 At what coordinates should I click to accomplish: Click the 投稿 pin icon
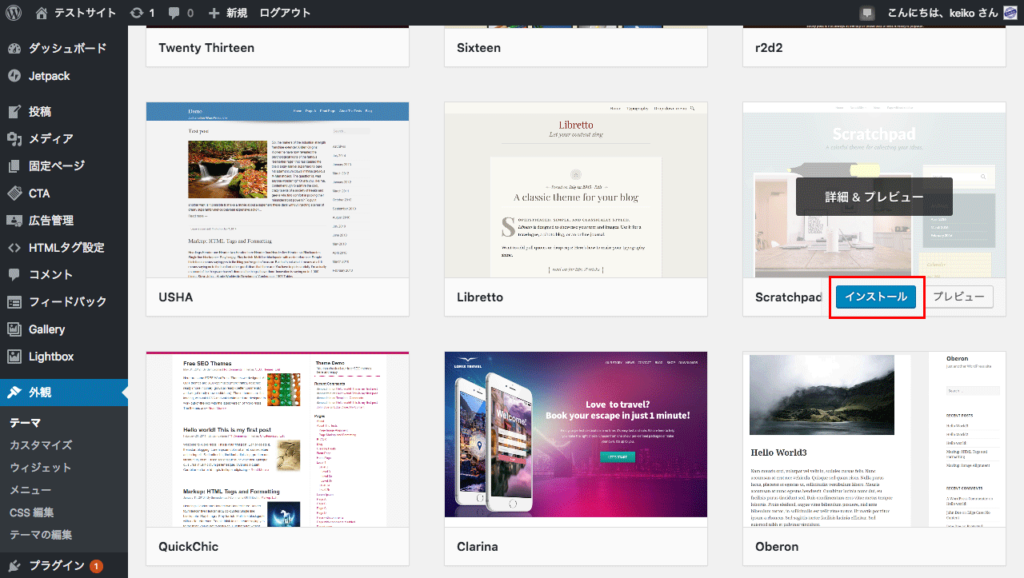pos(14,112)
